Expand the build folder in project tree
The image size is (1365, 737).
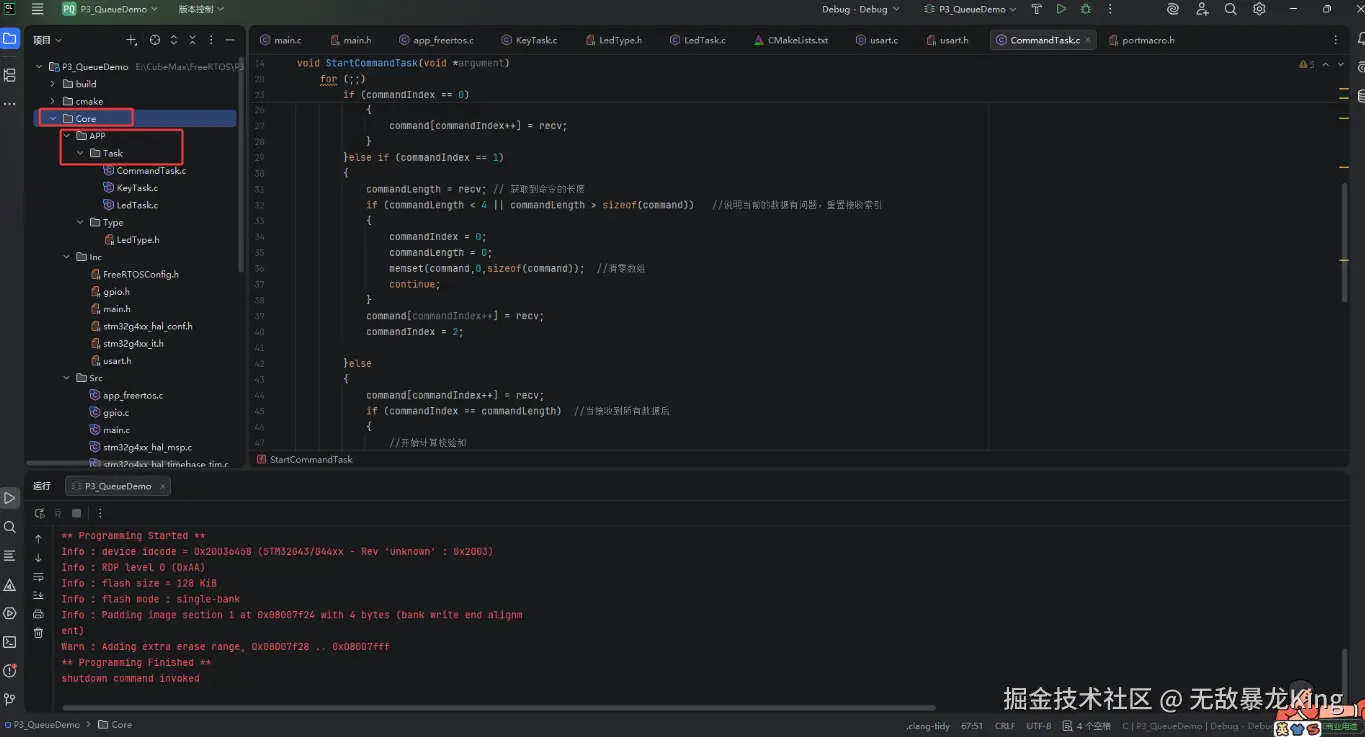[x=54, y=84]
